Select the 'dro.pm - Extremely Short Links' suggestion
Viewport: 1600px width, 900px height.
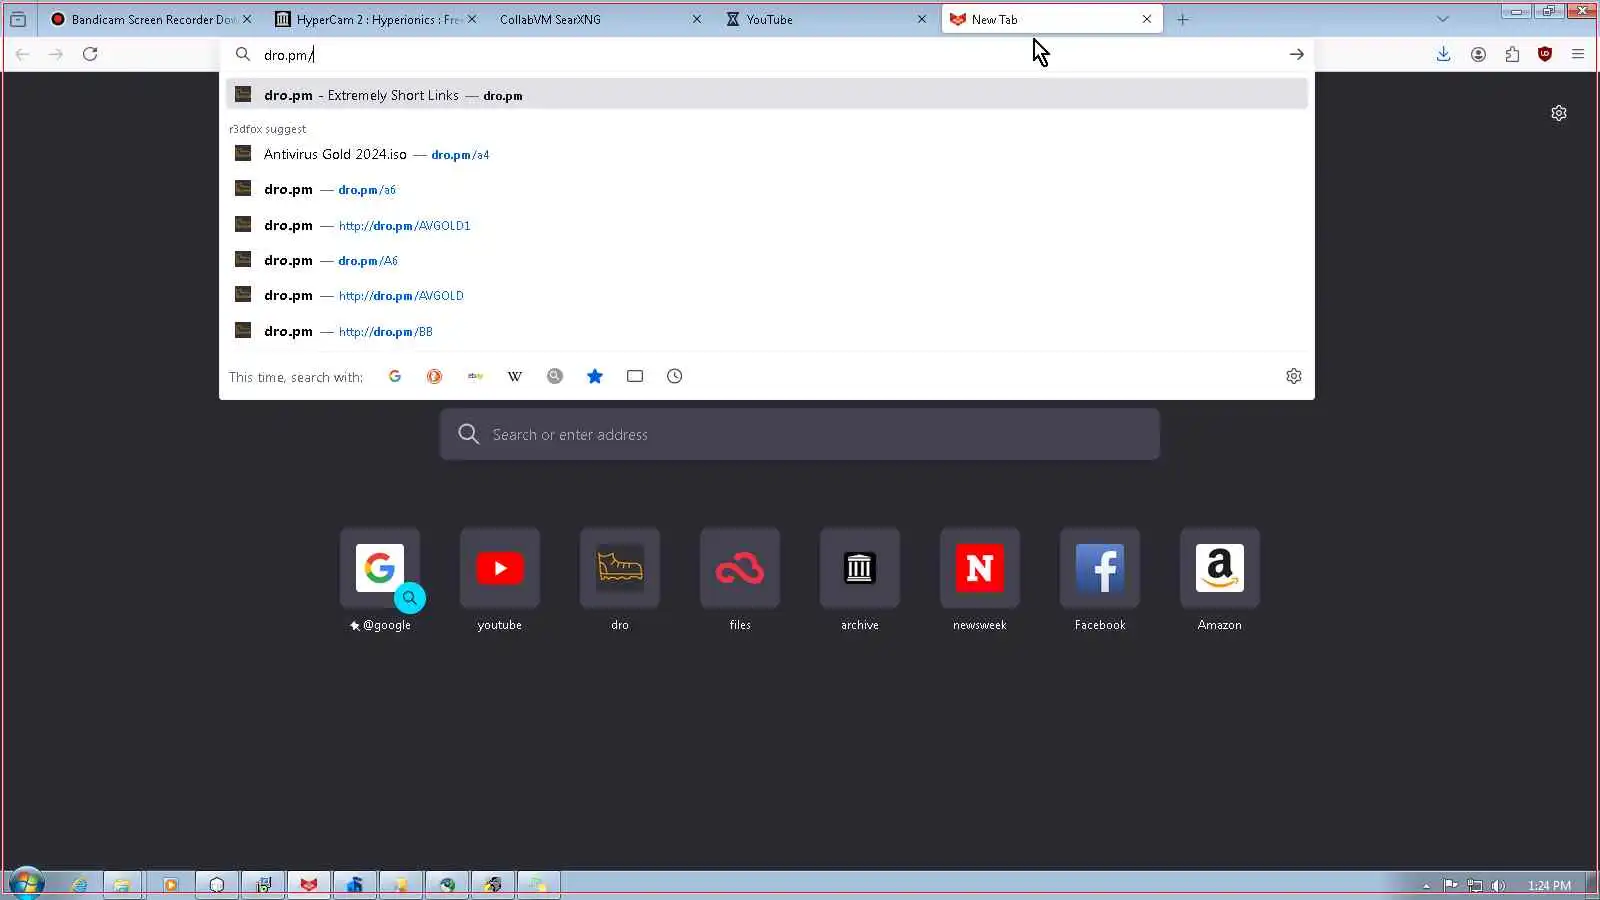(x=767, y=95)
